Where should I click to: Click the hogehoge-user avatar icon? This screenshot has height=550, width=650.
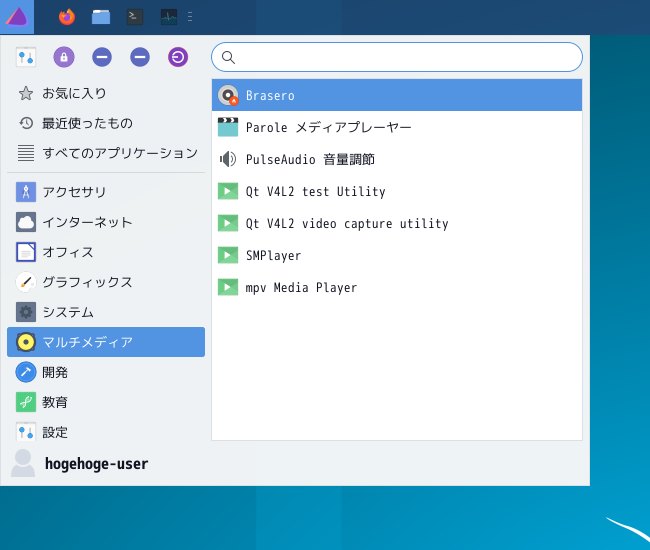(23, 463)
